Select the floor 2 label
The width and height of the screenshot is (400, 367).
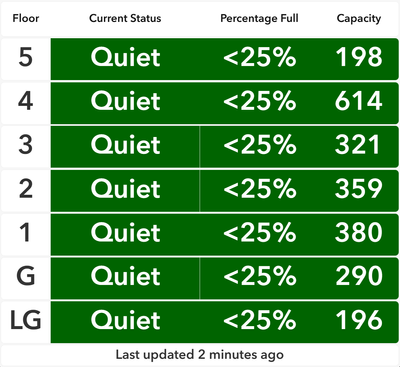click(25, 188)
